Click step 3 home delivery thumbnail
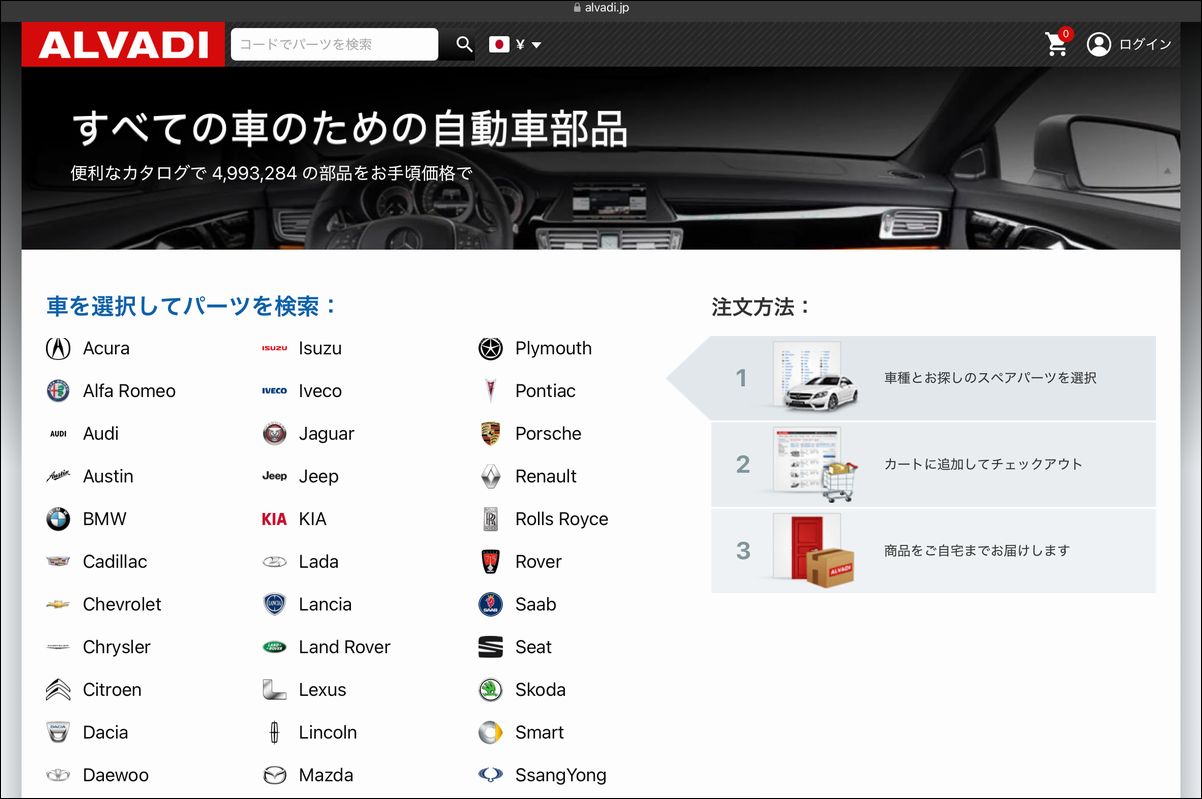The width and height of the screenshot is (1202, 799). click(815, 550)
